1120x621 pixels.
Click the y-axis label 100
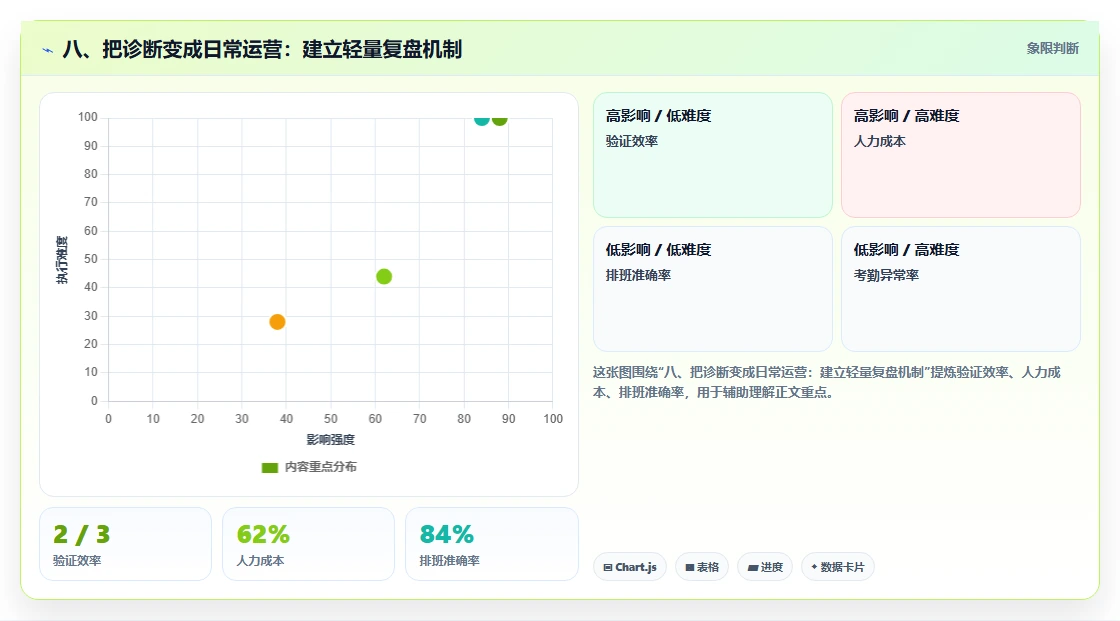pyautogui.click(x=88, y=117)
